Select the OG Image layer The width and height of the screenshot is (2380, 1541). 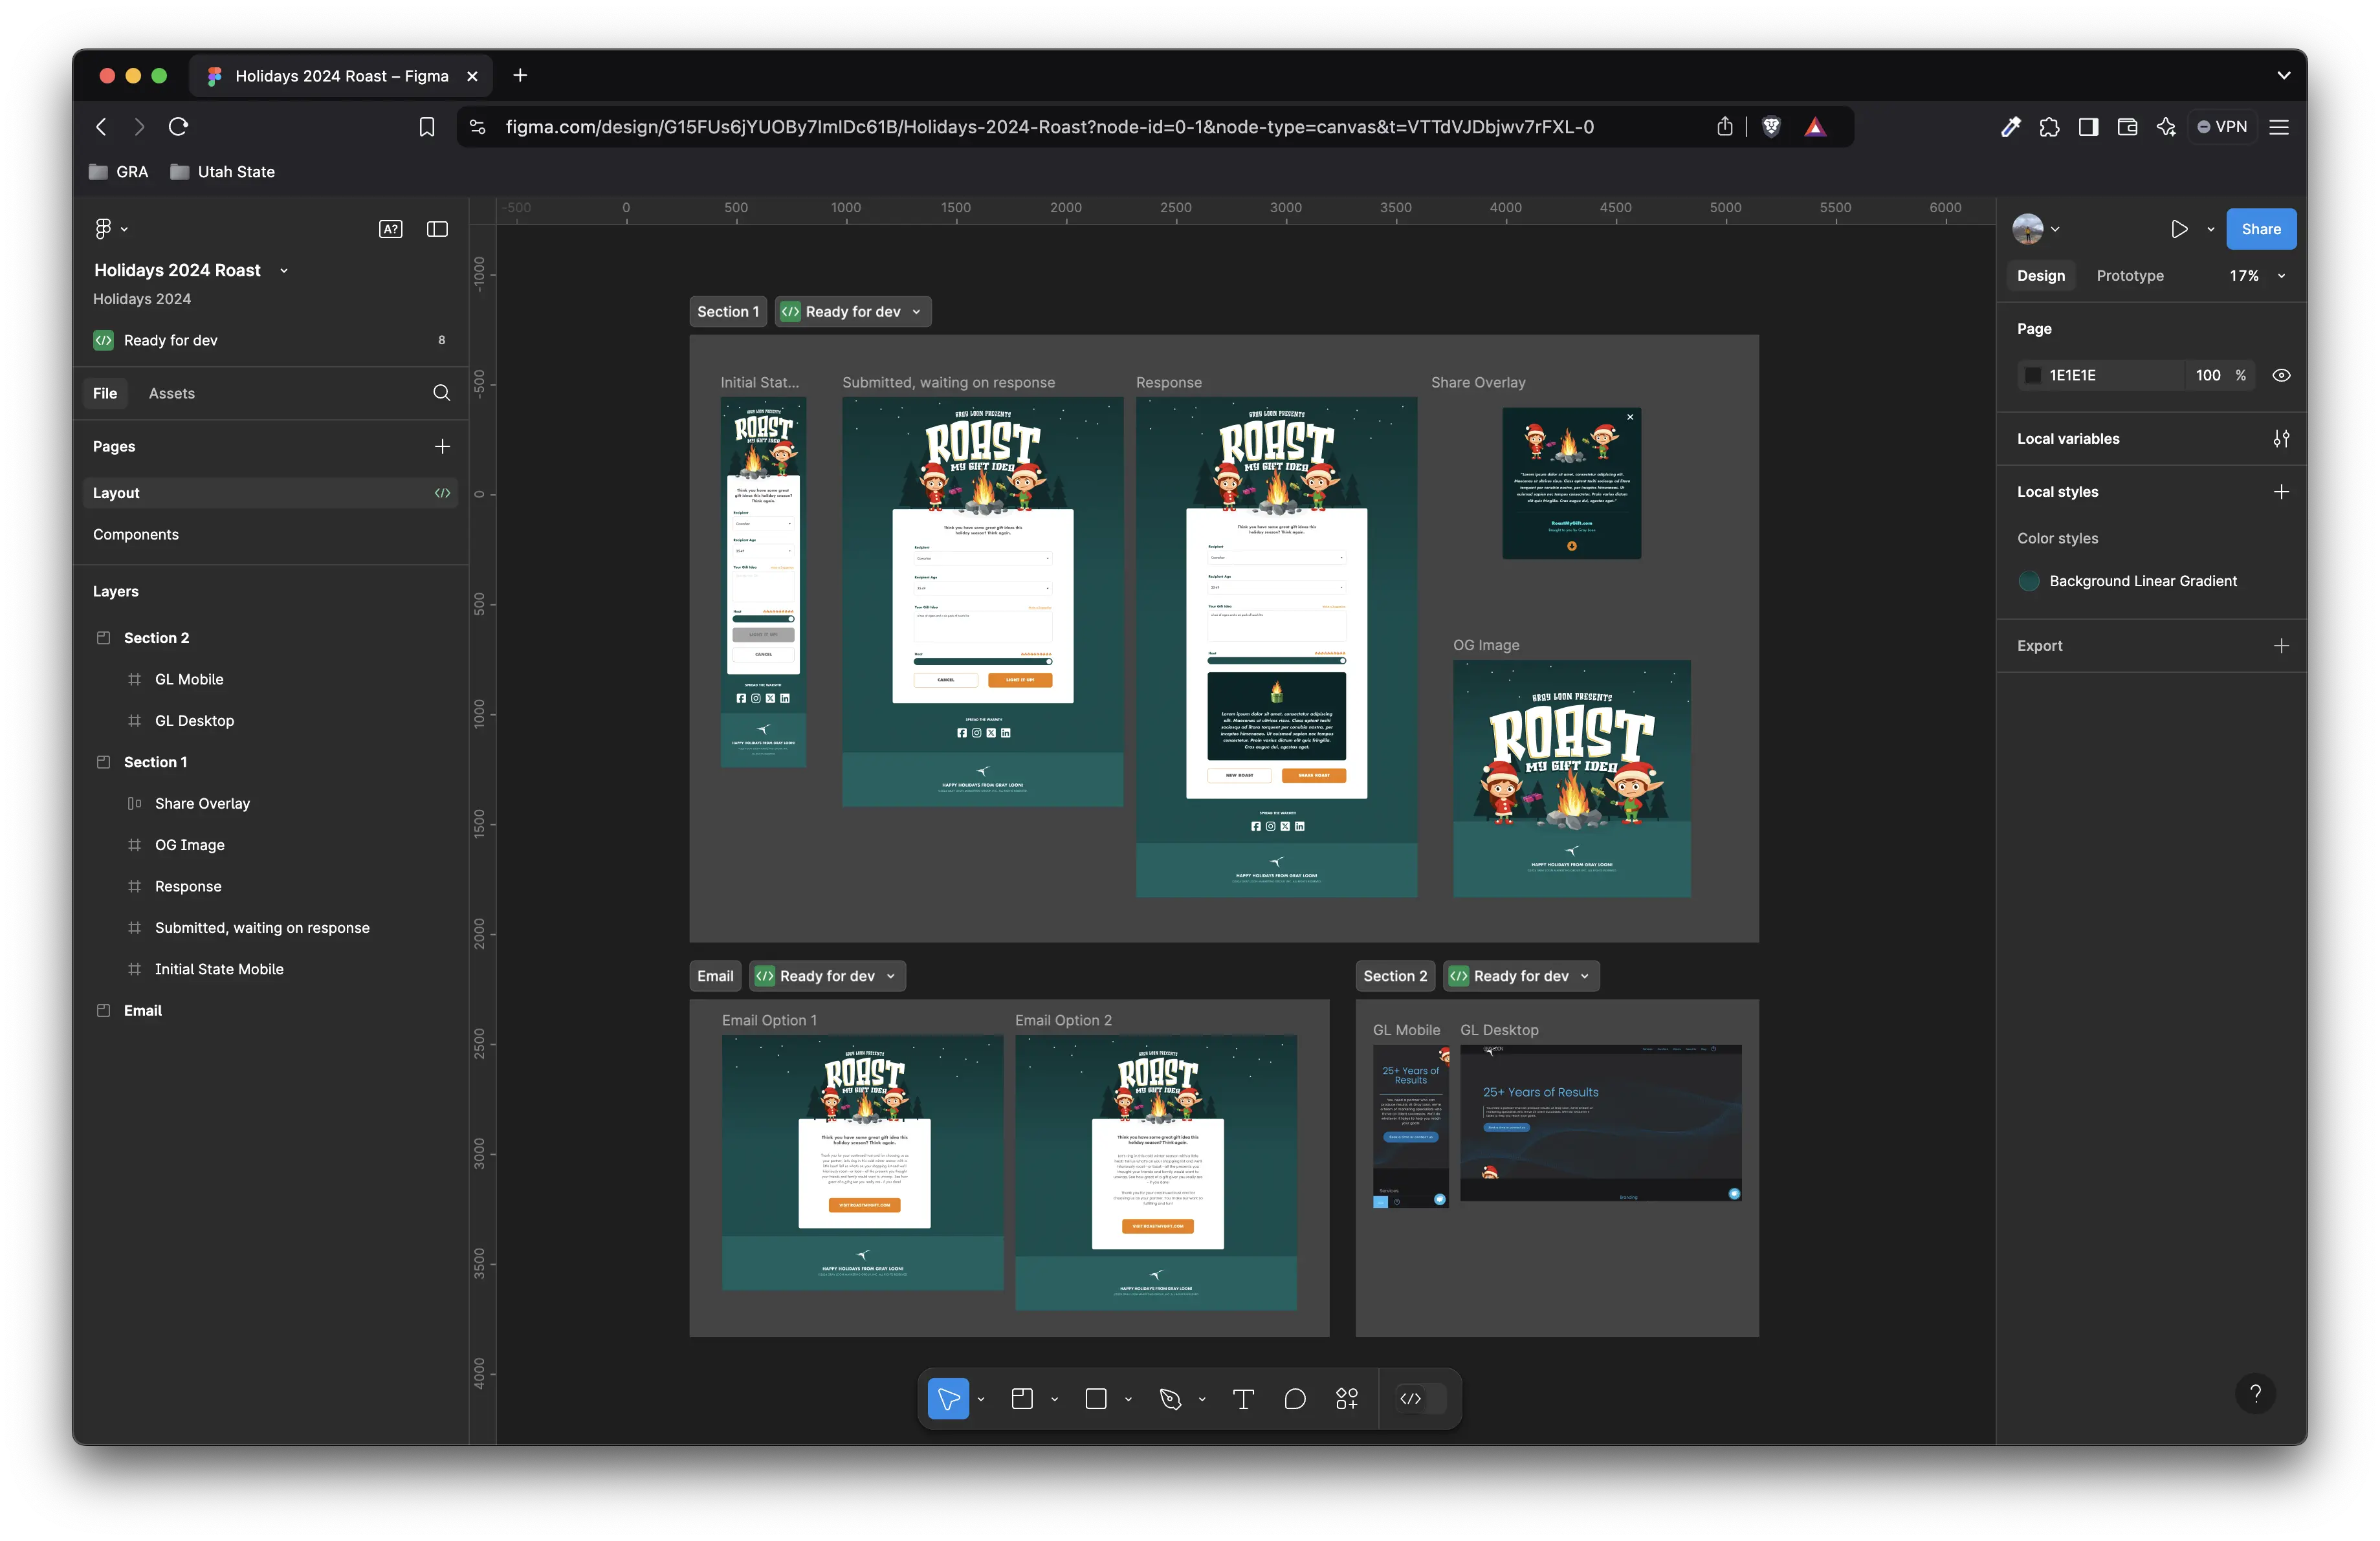pos(189,845)
